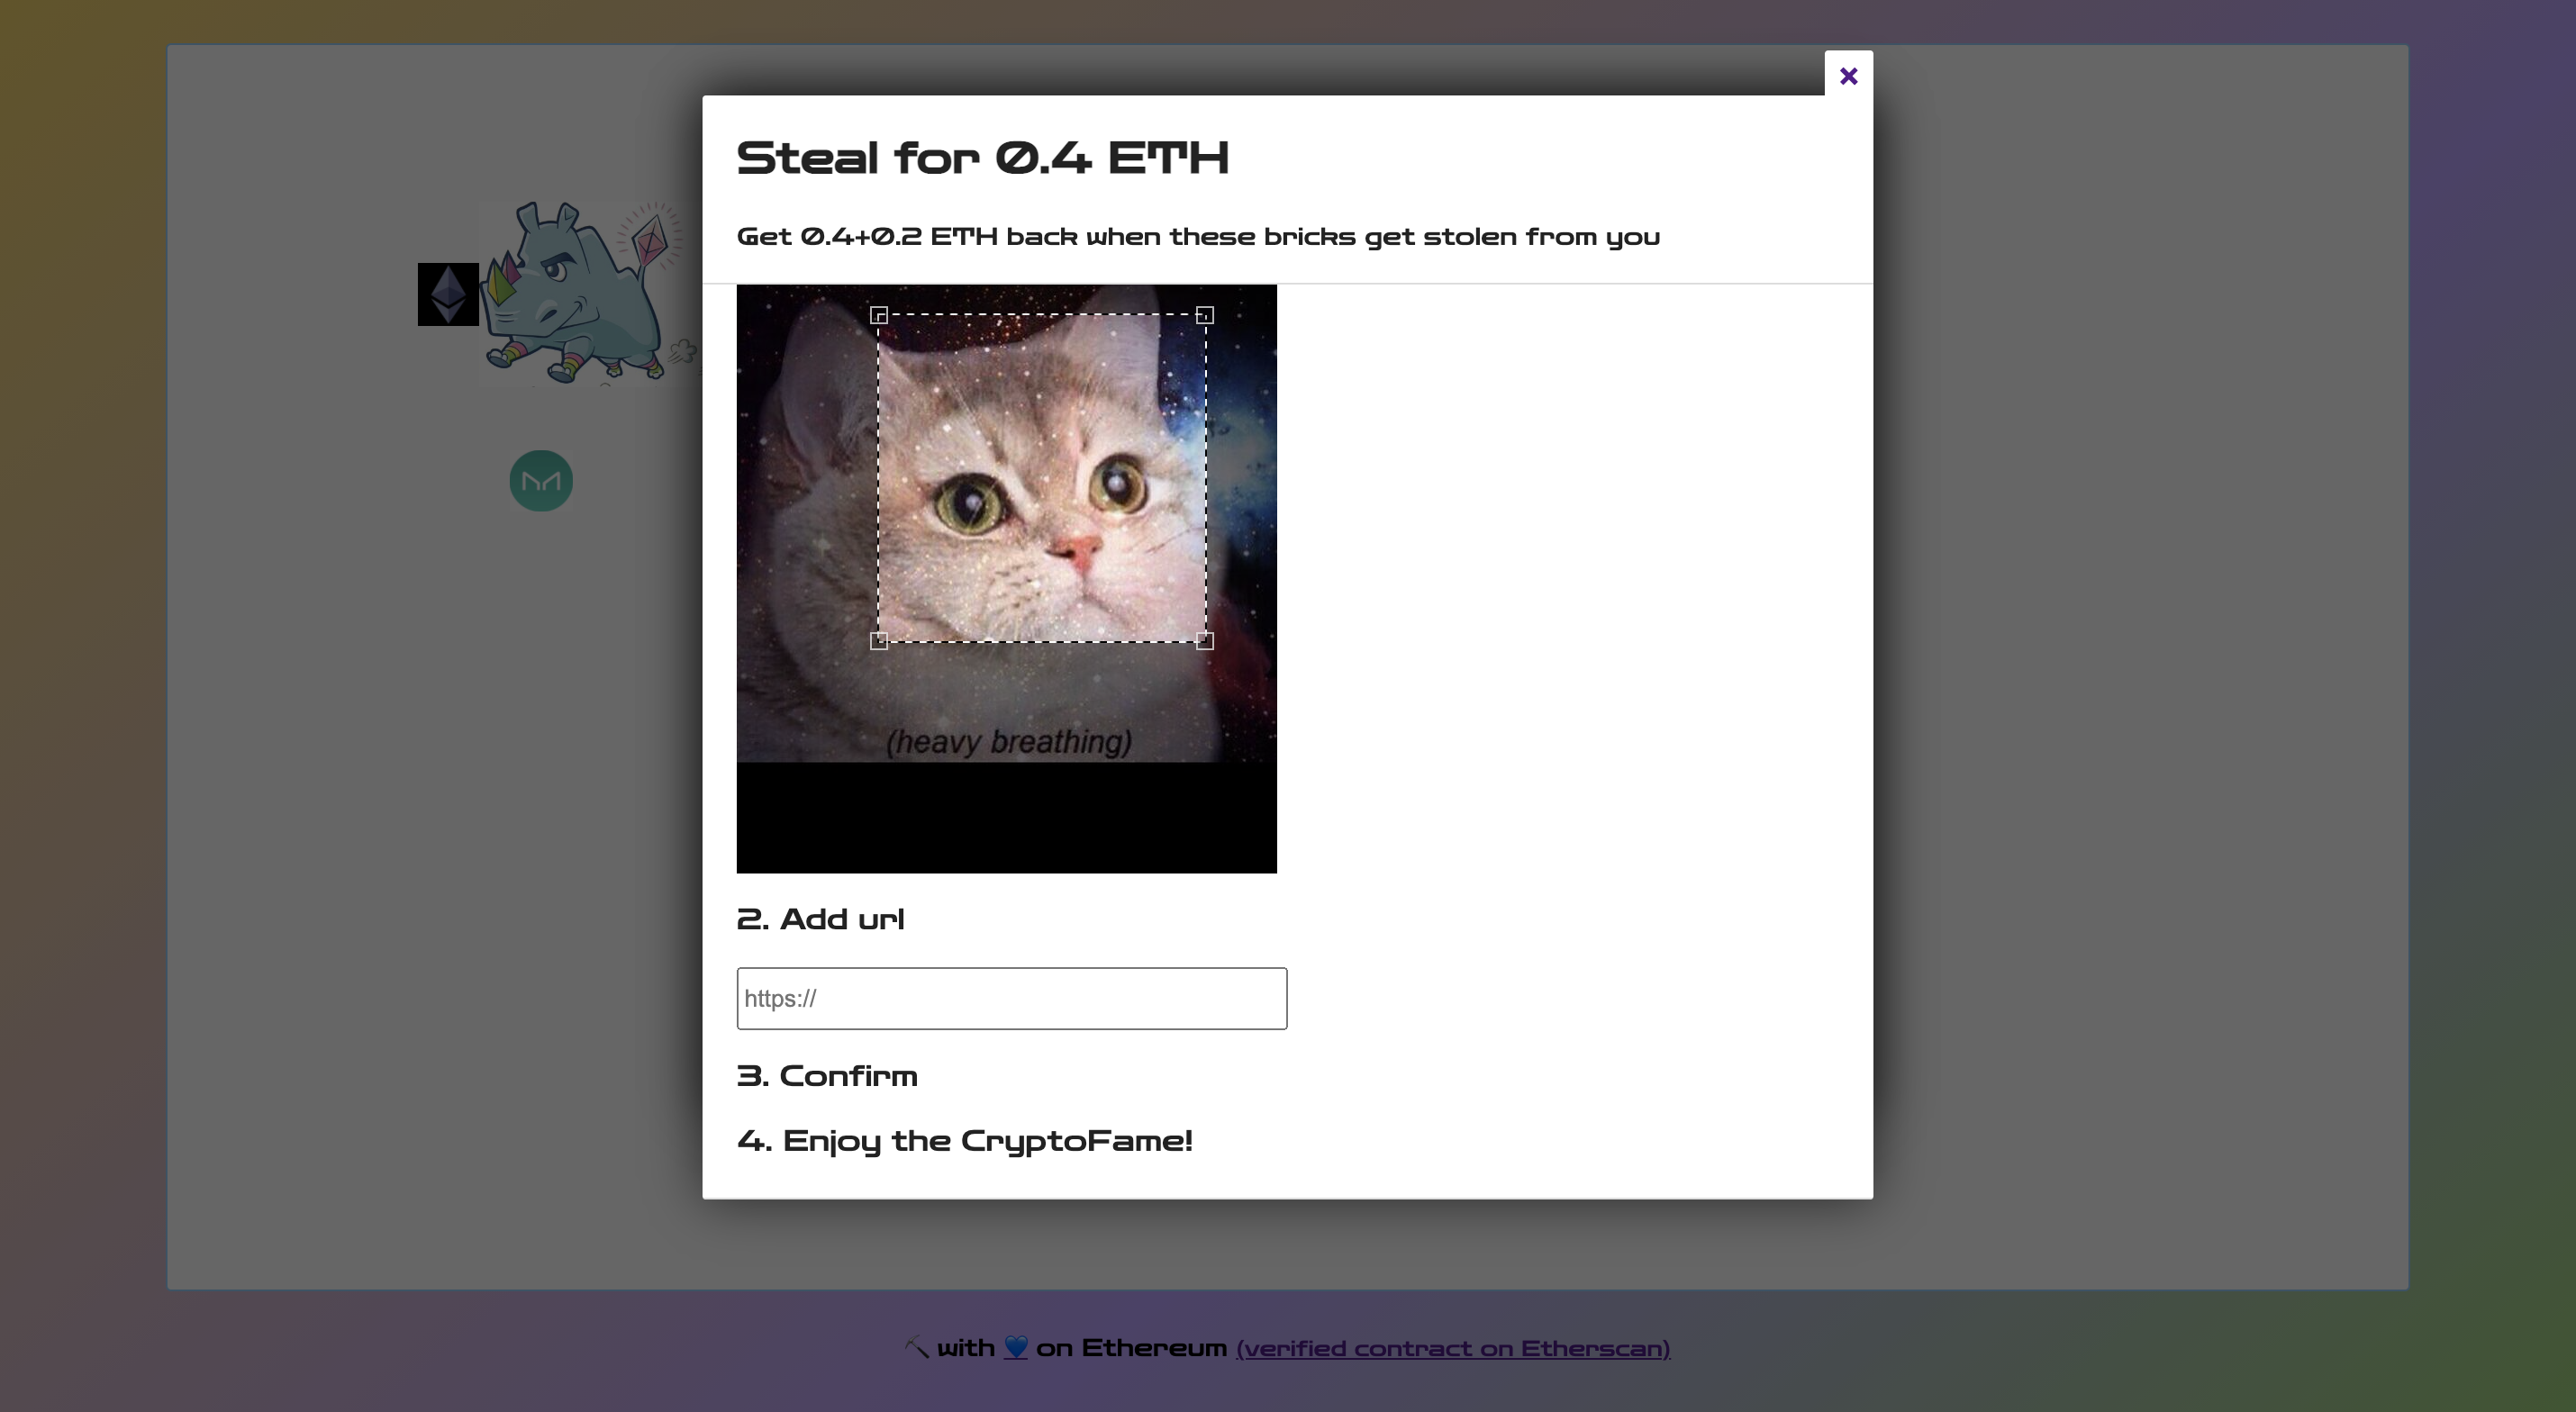Screen dimensions: 2576x1412
Task: Click the bottom-right crop handle
Action: point(1205,641)
